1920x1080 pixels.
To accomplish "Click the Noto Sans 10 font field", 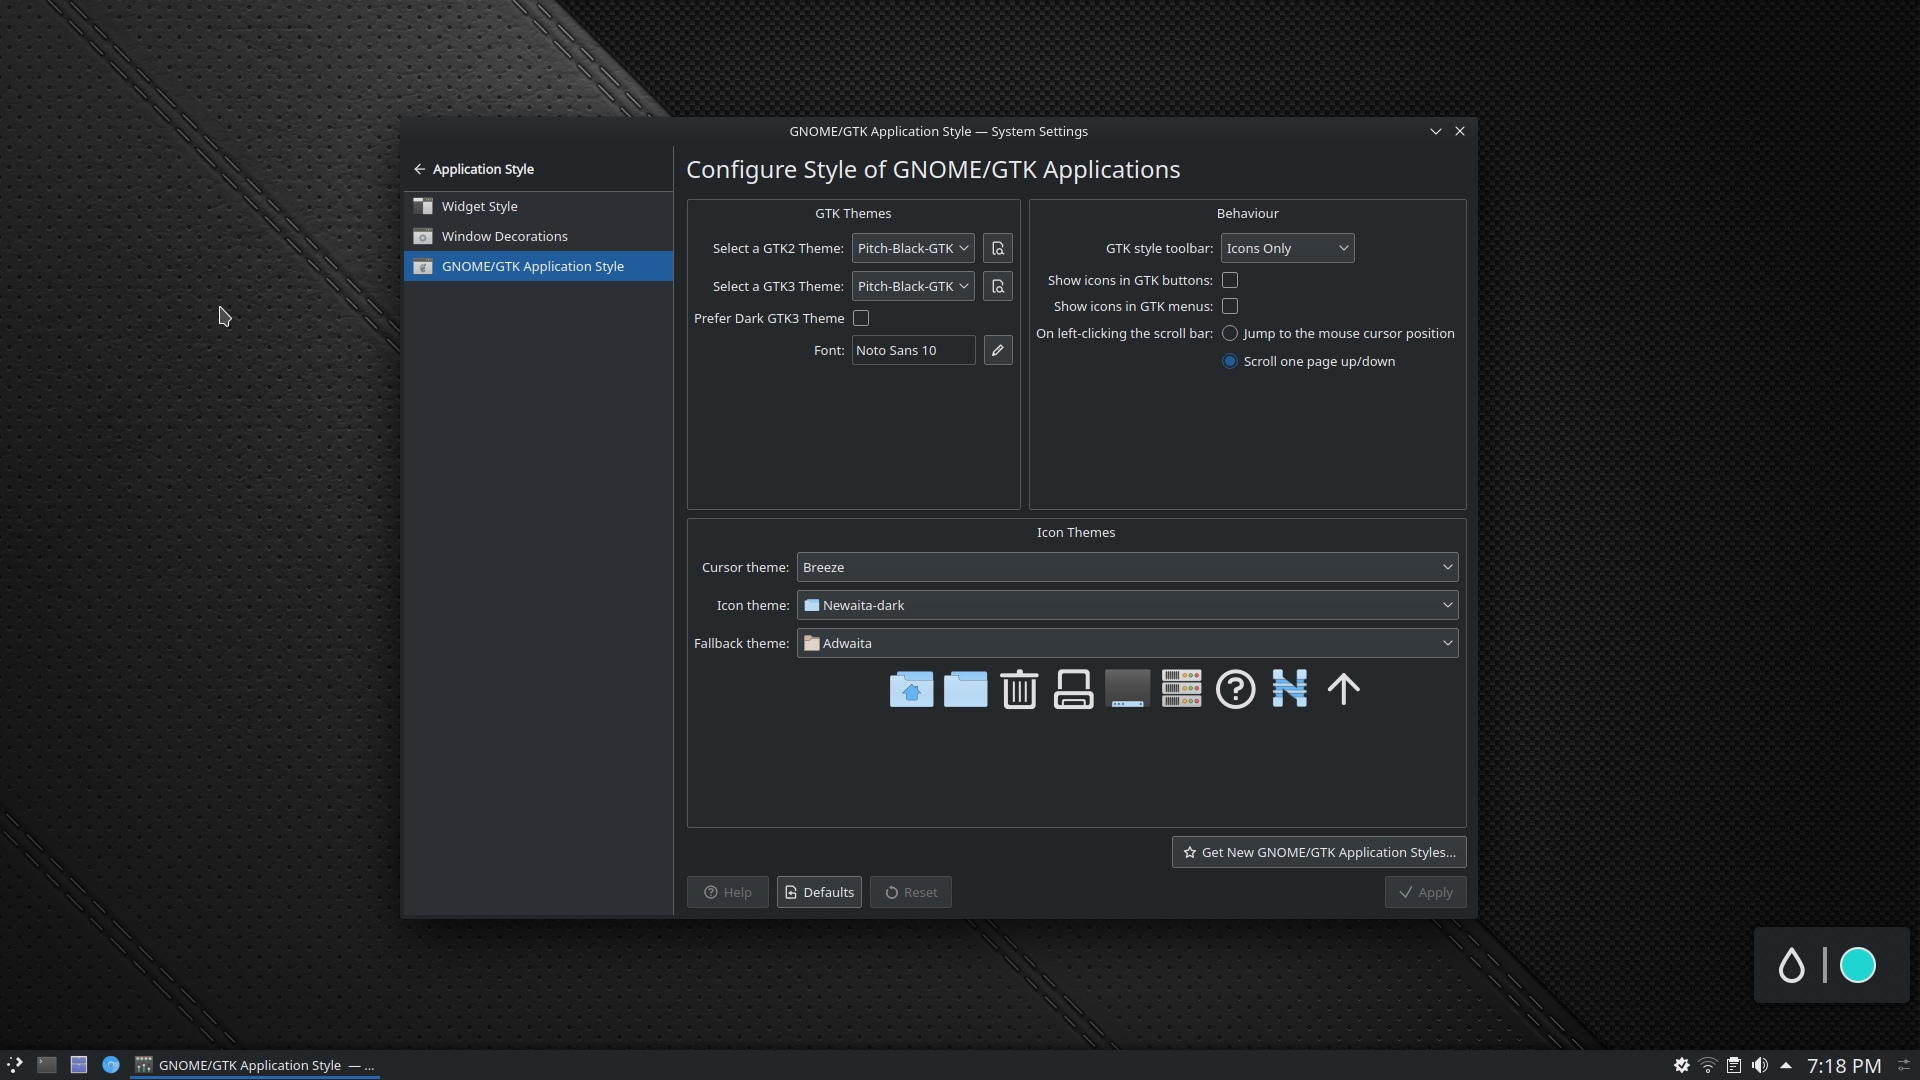I will click(913, 350).
